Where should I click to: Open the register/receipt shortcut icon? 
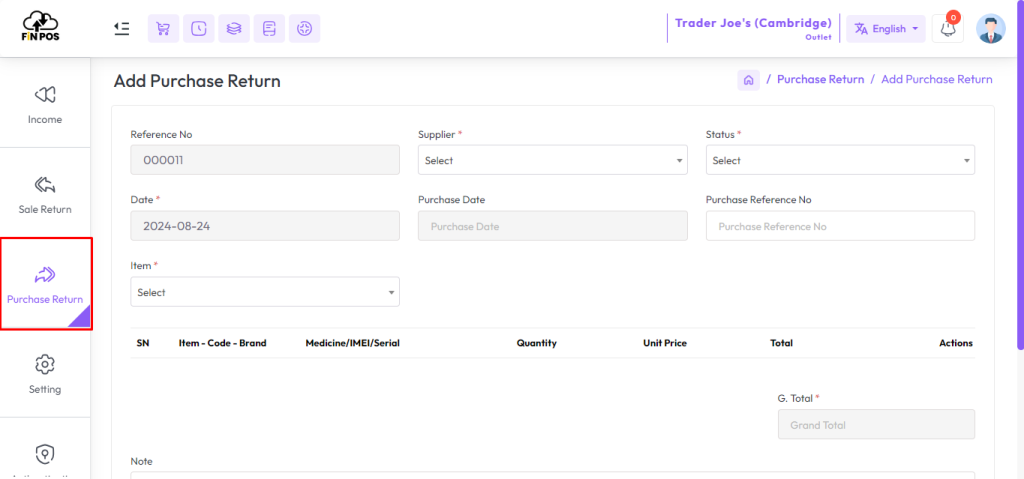point(269,29)
